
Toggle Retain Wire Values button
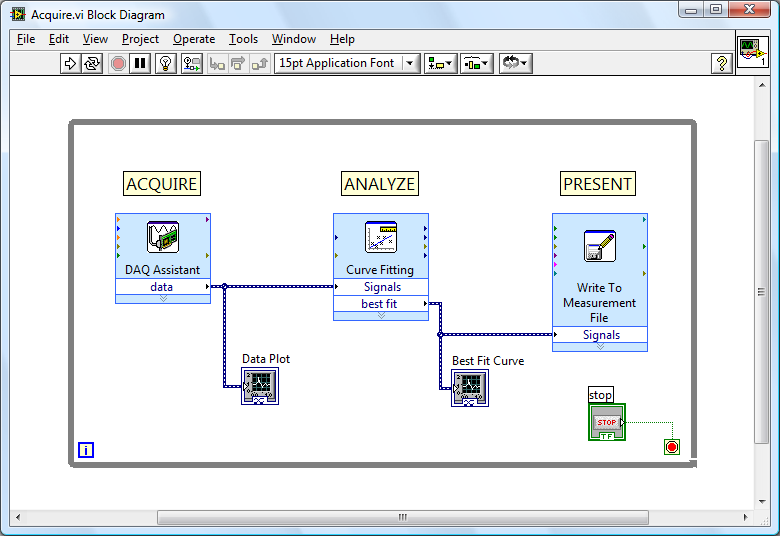[192, 63]
